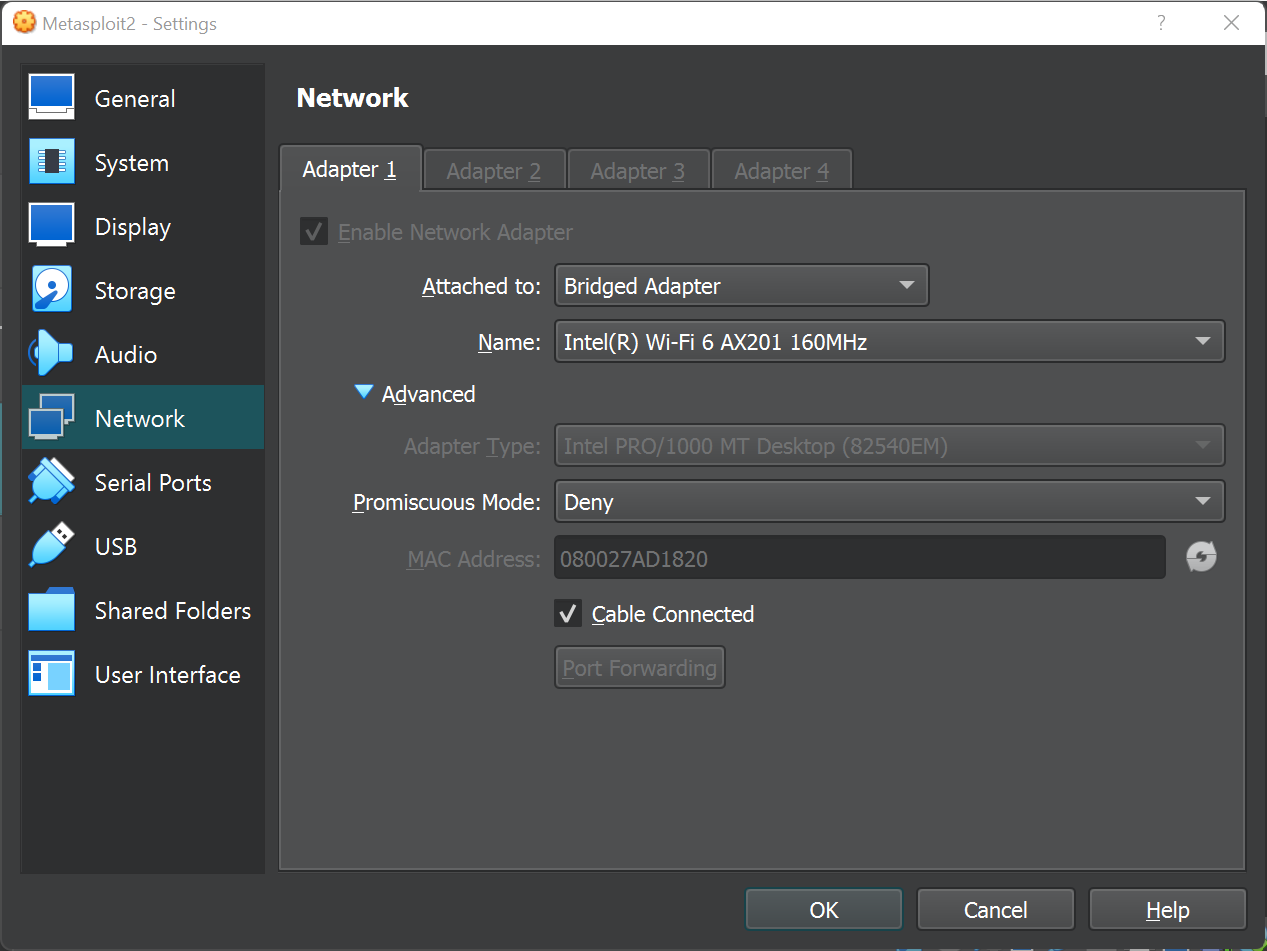Open the Audio settings page

pos(124,354)
